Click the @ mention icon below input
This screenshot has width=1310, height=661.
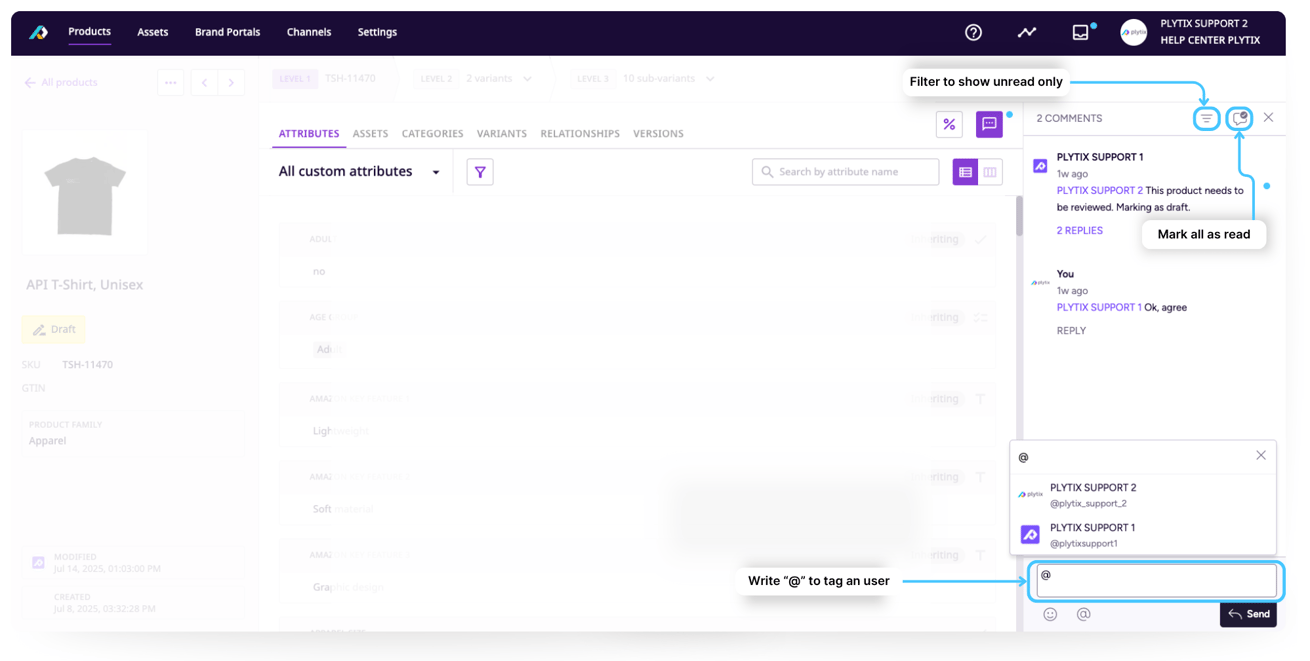[x=1083, y=614]
